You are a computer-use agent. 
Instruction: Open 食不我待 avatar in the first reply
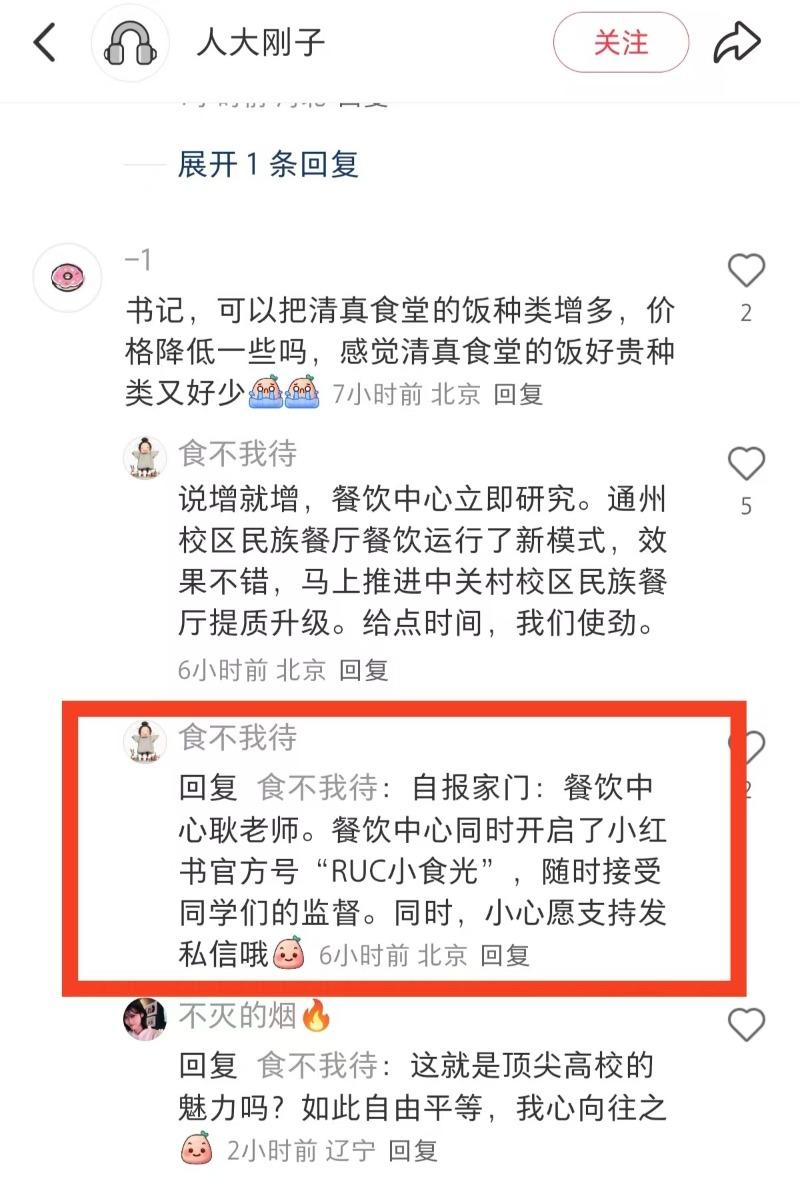pyautogui.click(x=144, y=458)
